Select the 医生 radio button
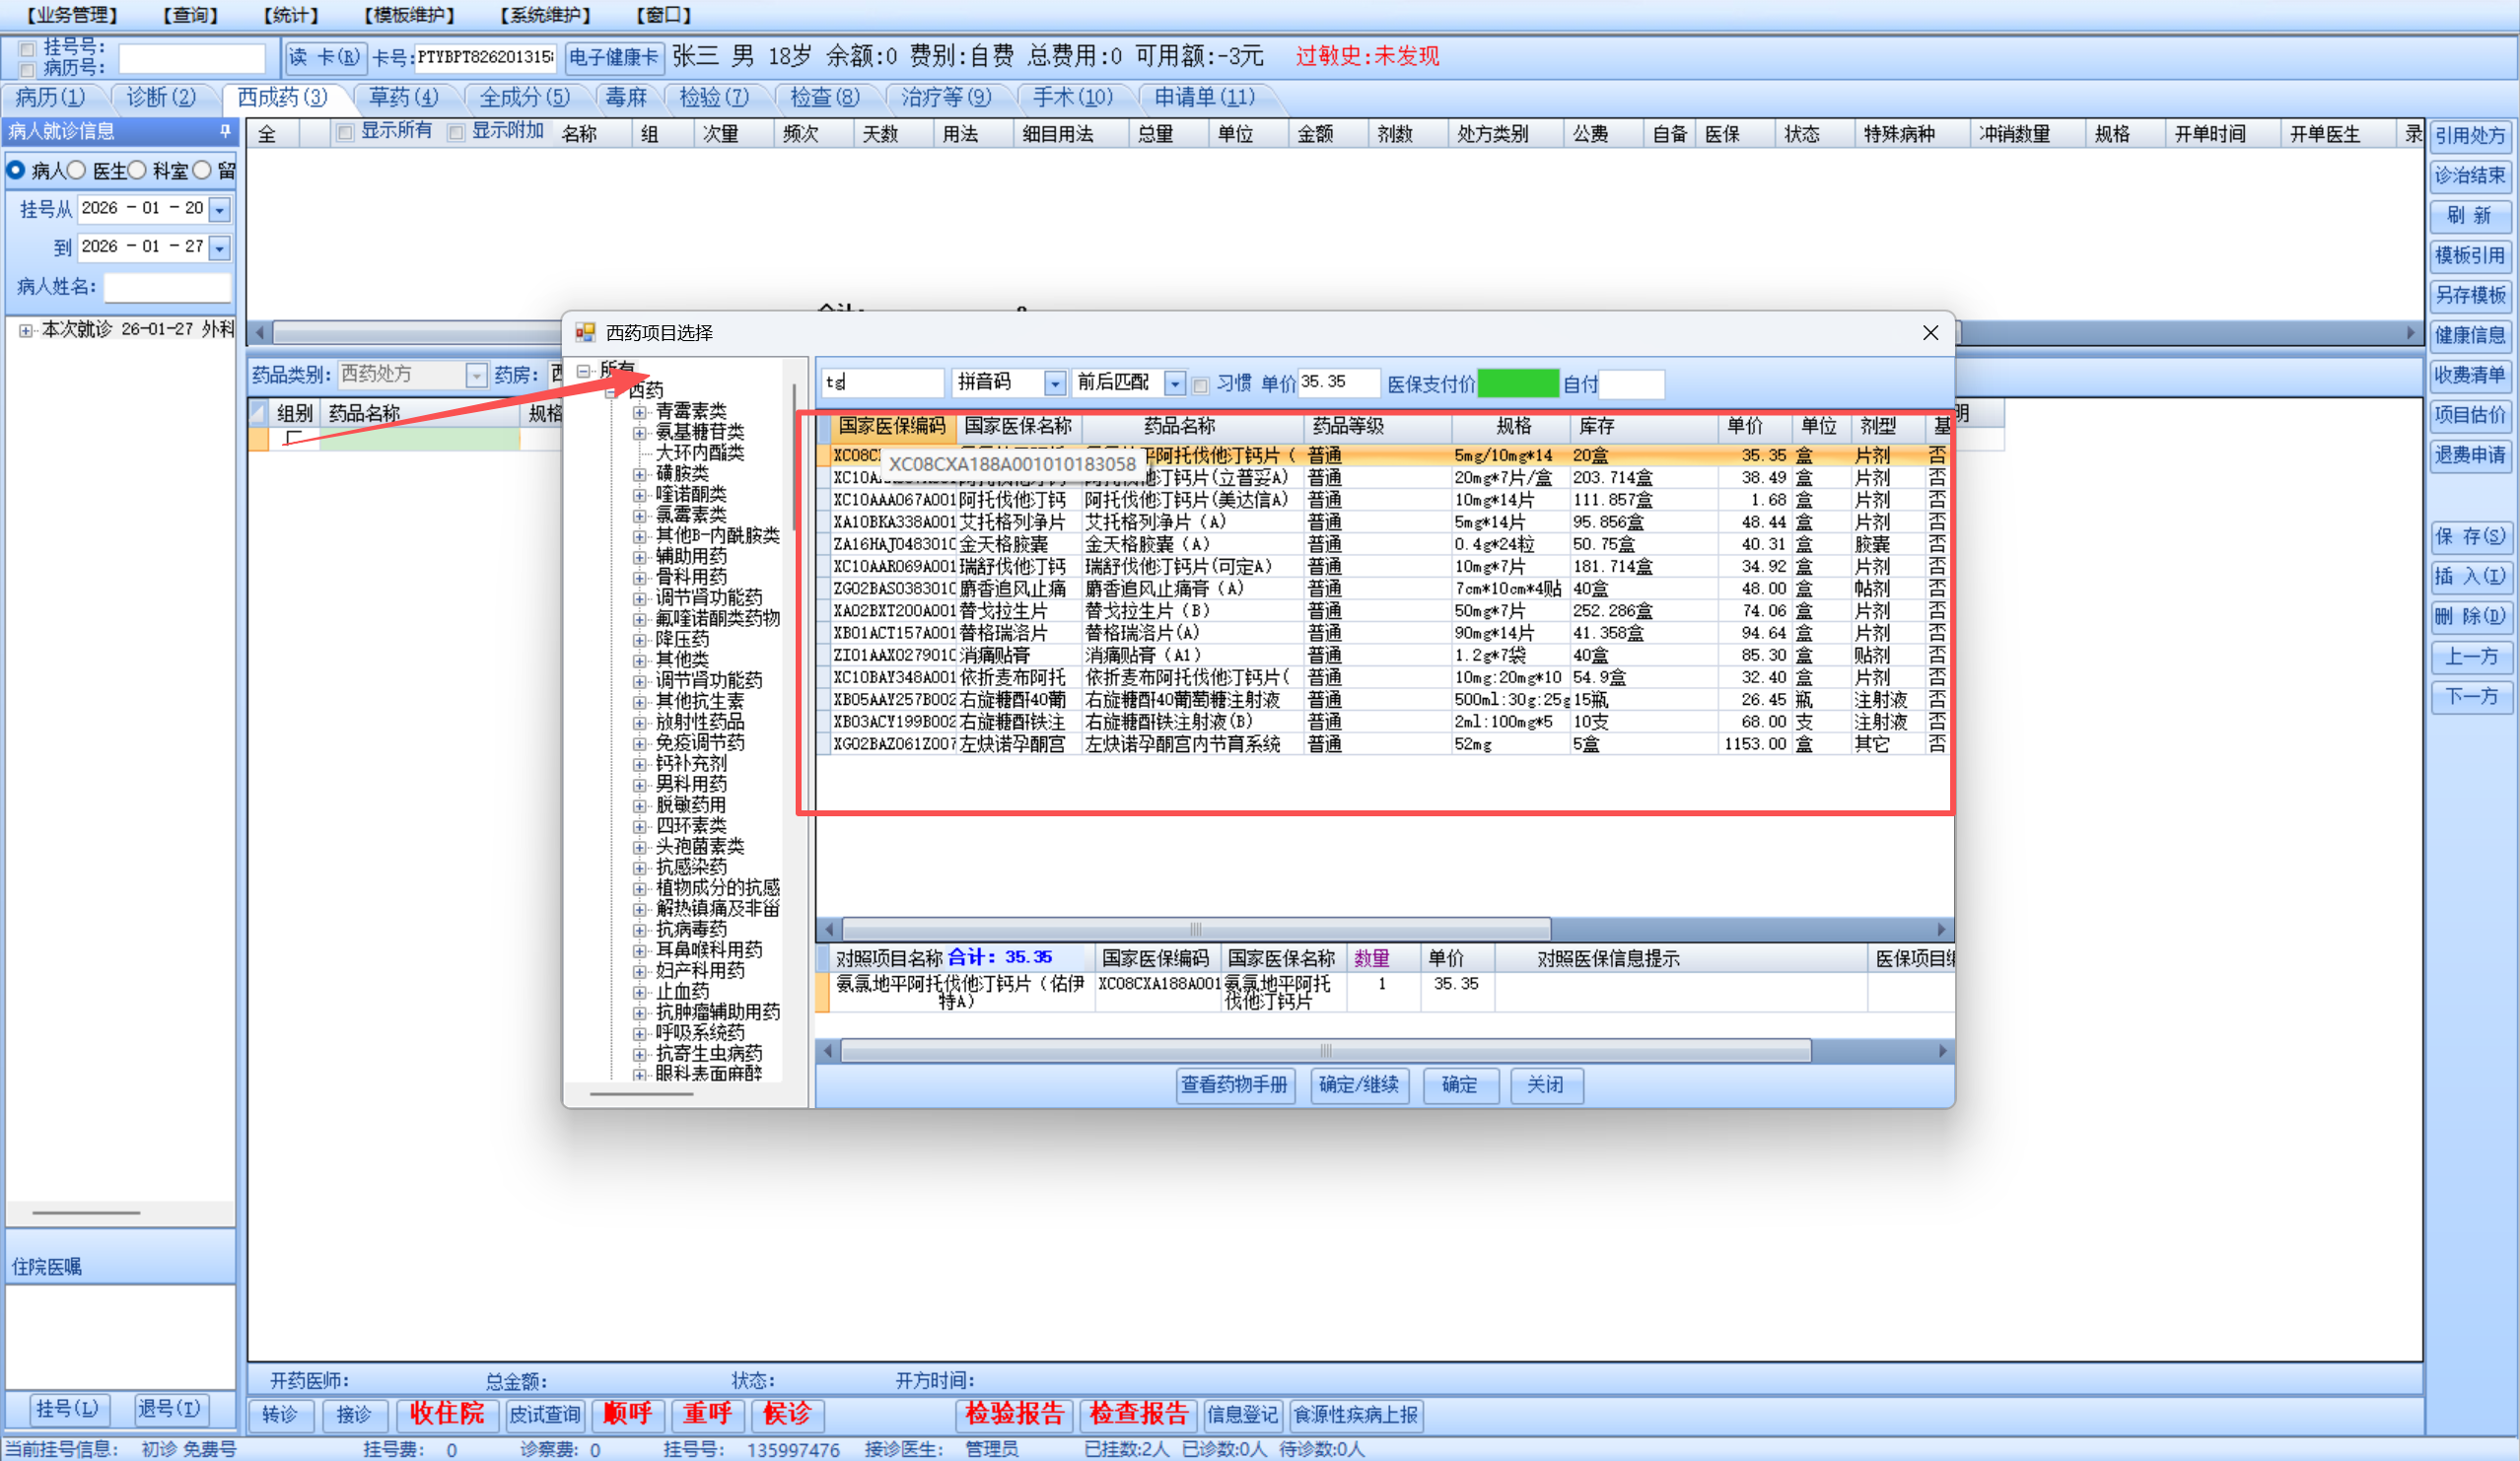This screenshot has width=2520, height=1461. click(x=77, y=171)
